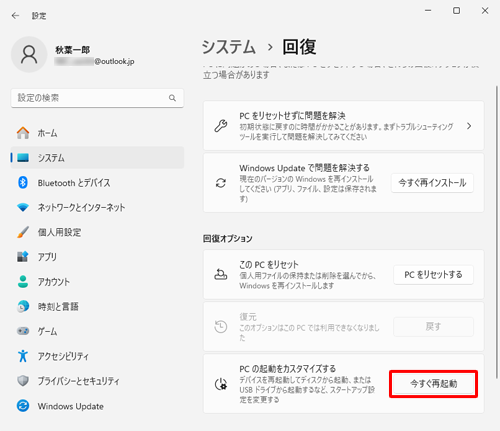The image size is (500, 431).
Task: Close the settings window
Action: click(485, 11)
